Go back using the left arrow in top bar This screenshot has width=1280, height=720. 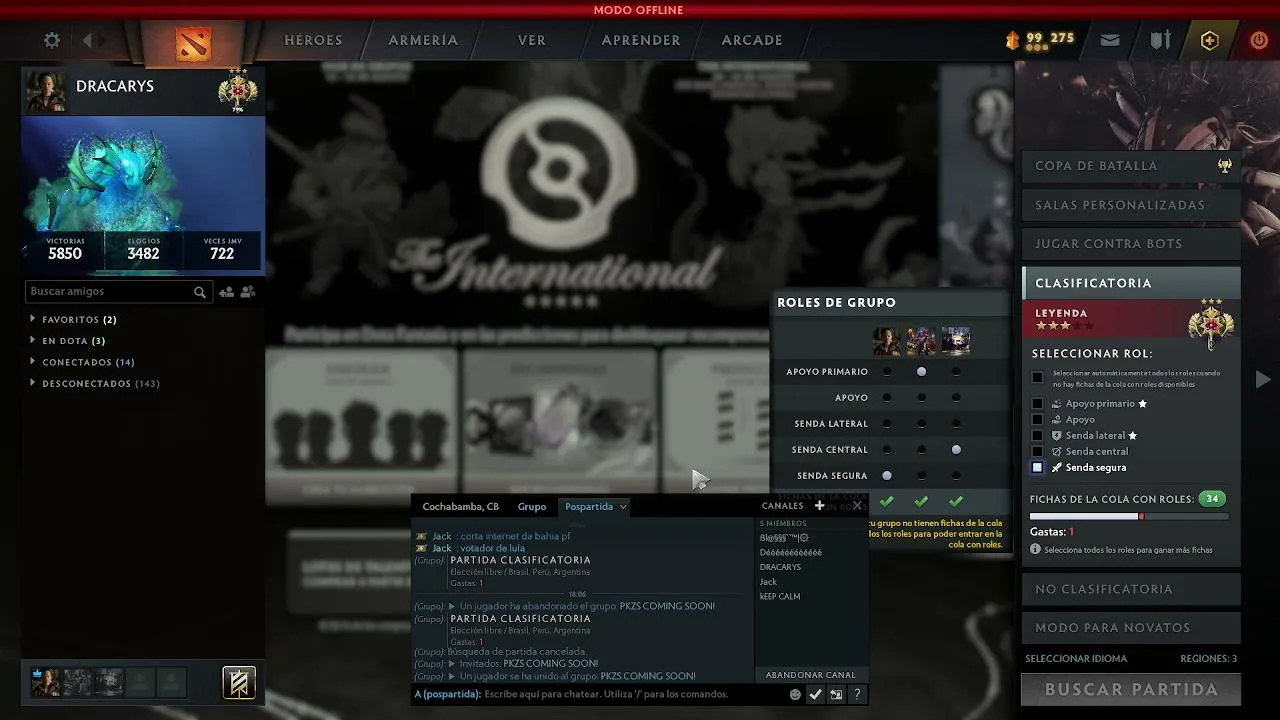(x=88, y=41)
